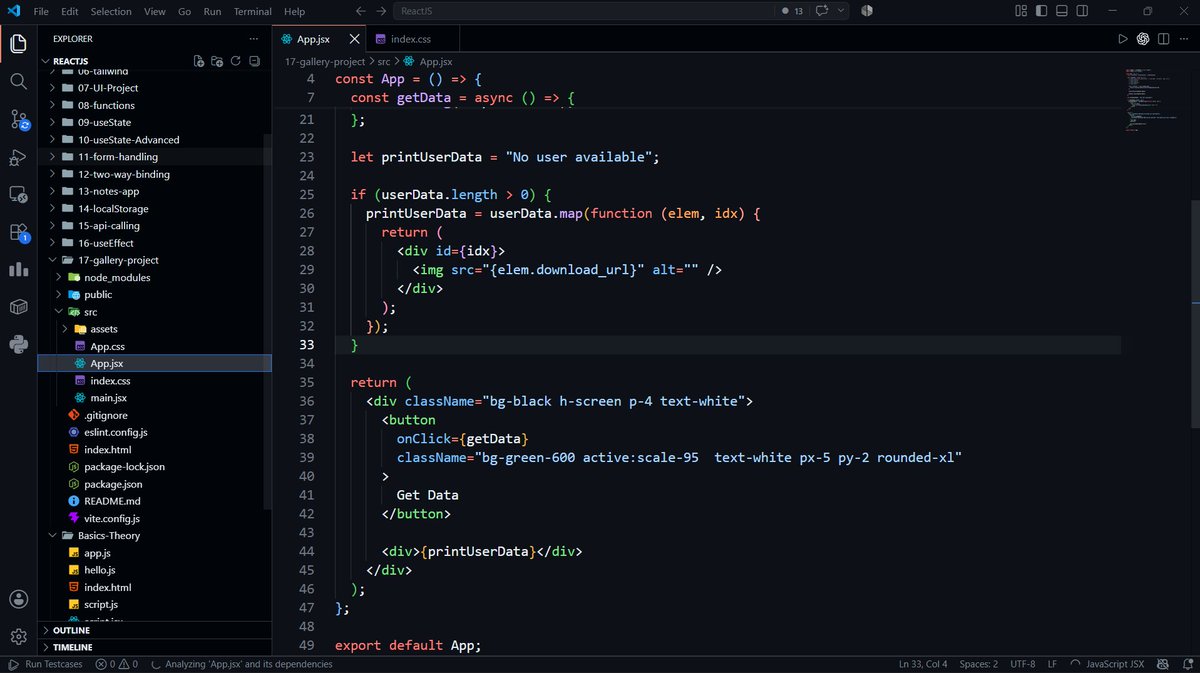
Task: Open the Source Control view
Action: pyautogui.click(x=18, y=119)
